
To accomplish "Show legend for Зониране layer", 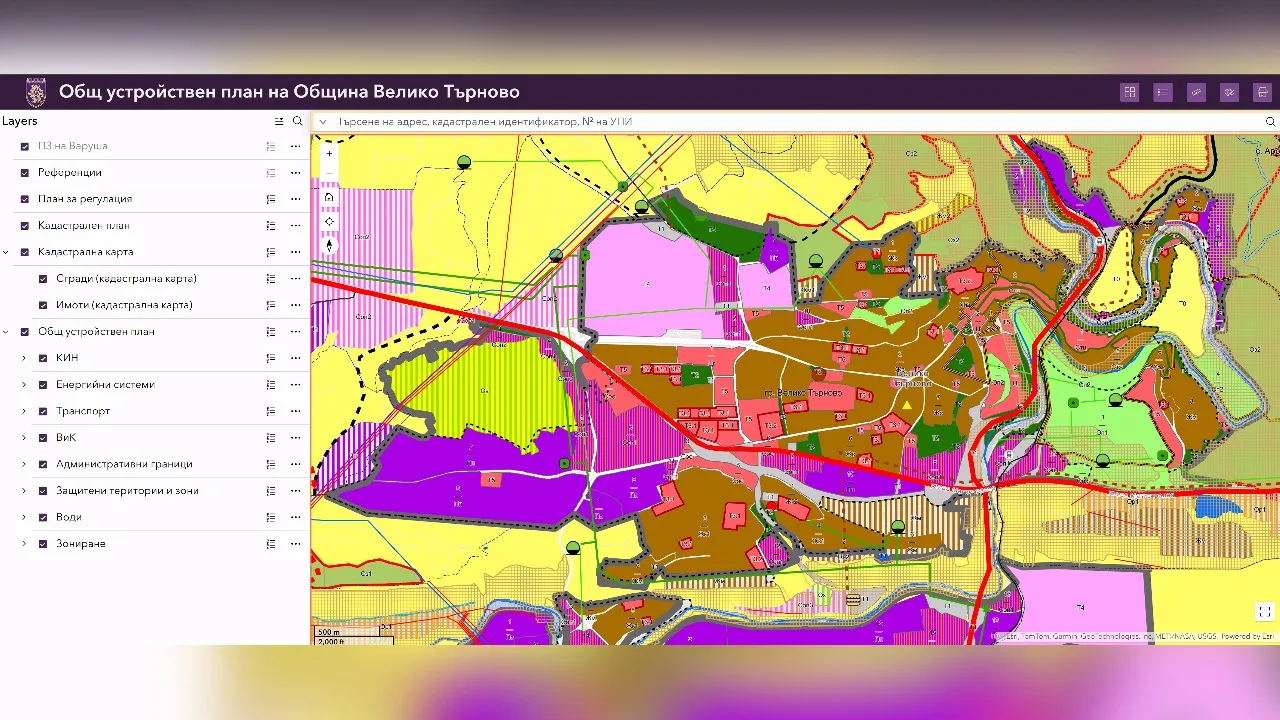I will click(270, 544).
